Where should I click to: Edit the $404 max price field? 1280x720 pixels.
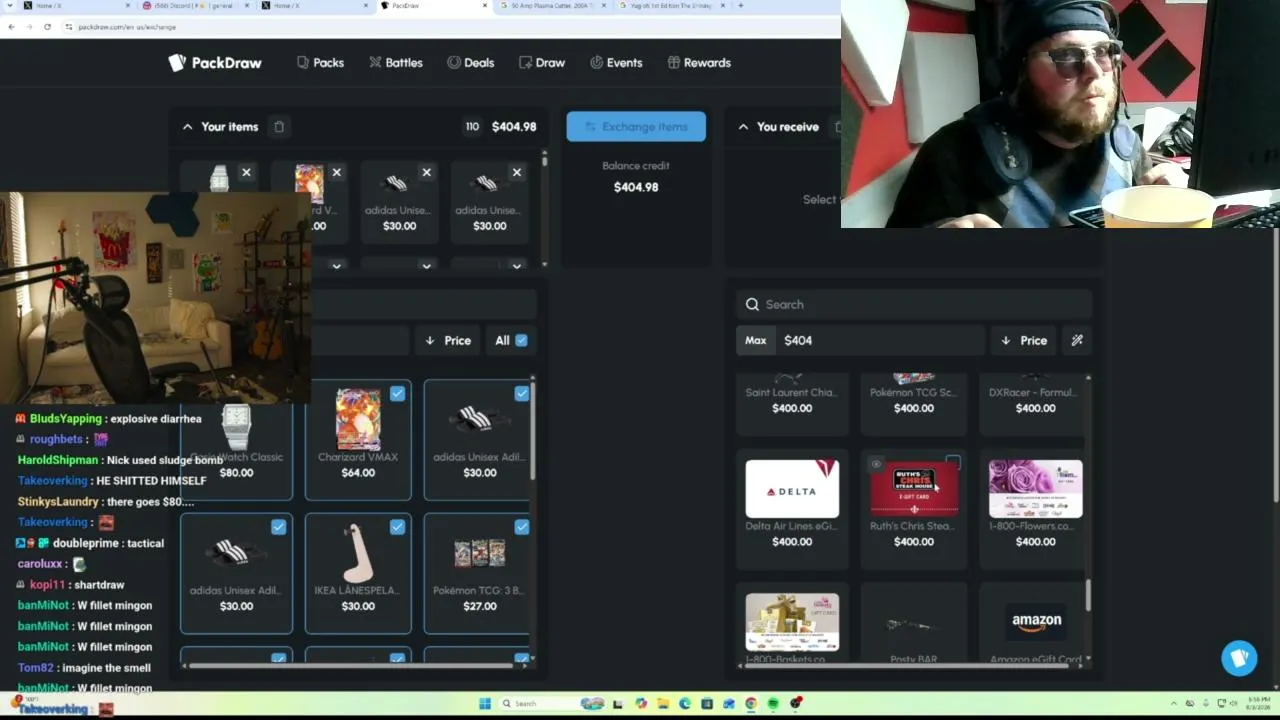[x=880, y=340]
